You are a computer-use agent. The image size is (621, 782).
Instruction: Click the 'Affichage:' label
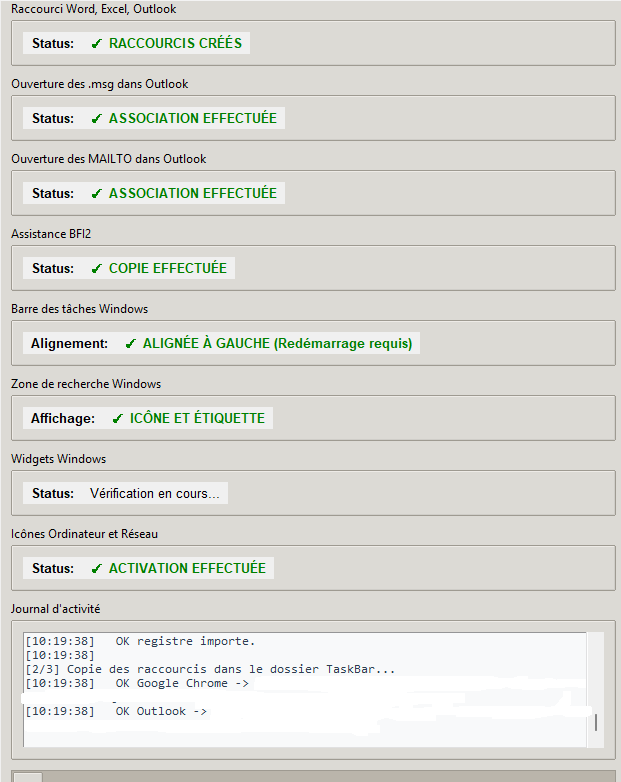pyautogui.click(x=63, y=418)
